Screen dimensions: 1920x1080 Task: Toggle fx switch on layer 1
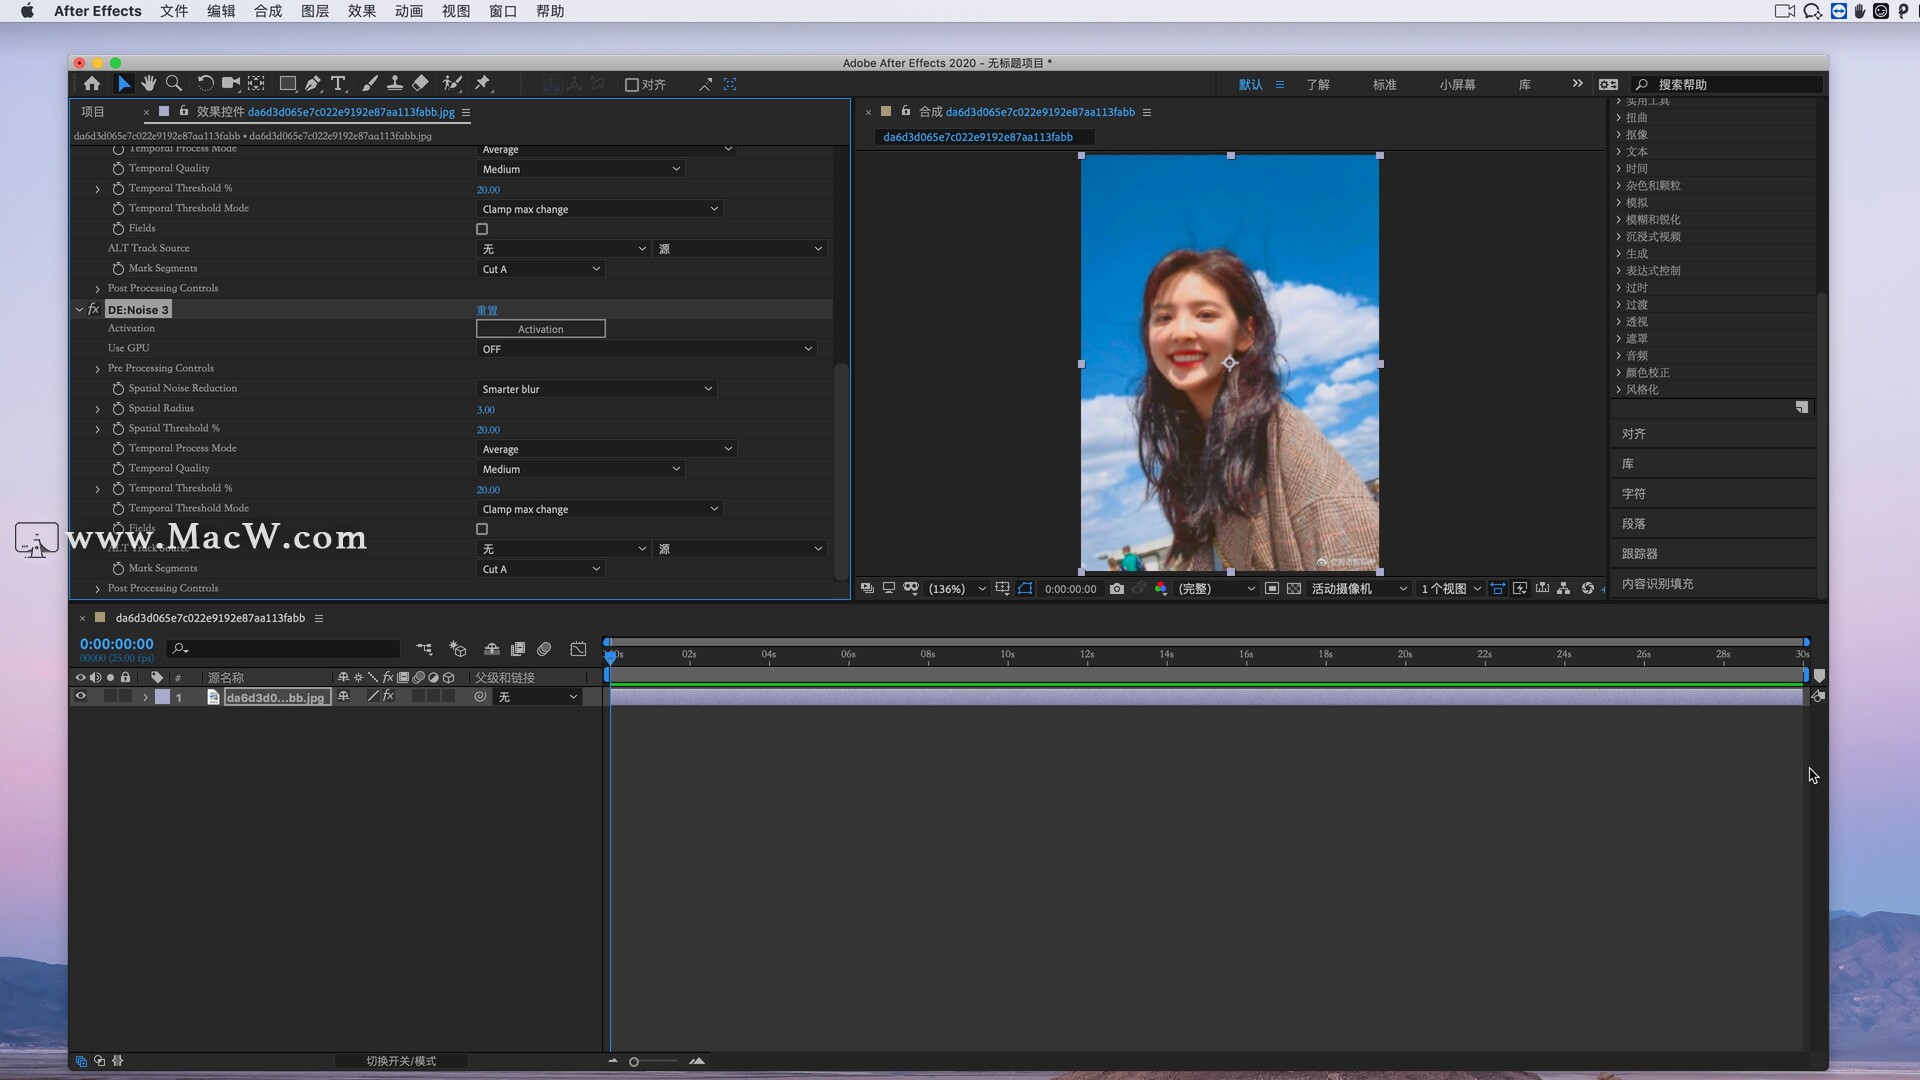coord(389,697)
